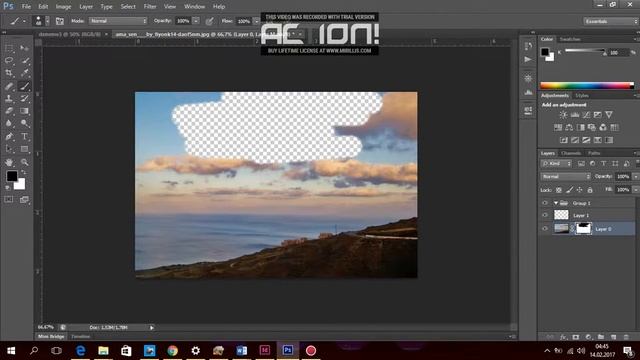Viewport: 640px width, 360px height.
Task: Select the Clone Stamp tool
Action: coord(9,98)
